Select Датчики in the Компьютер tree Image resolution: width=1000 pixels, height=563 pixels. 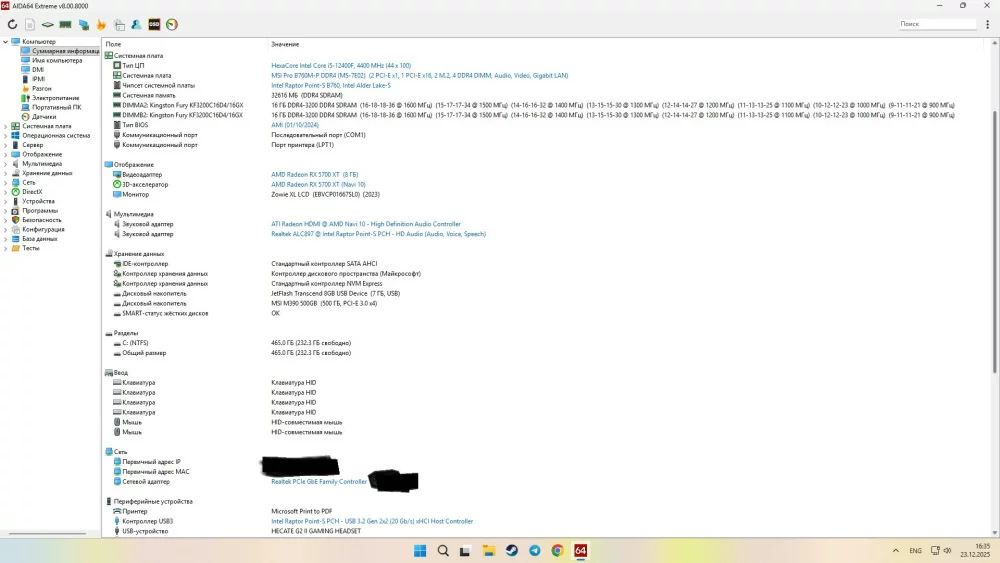43,116
